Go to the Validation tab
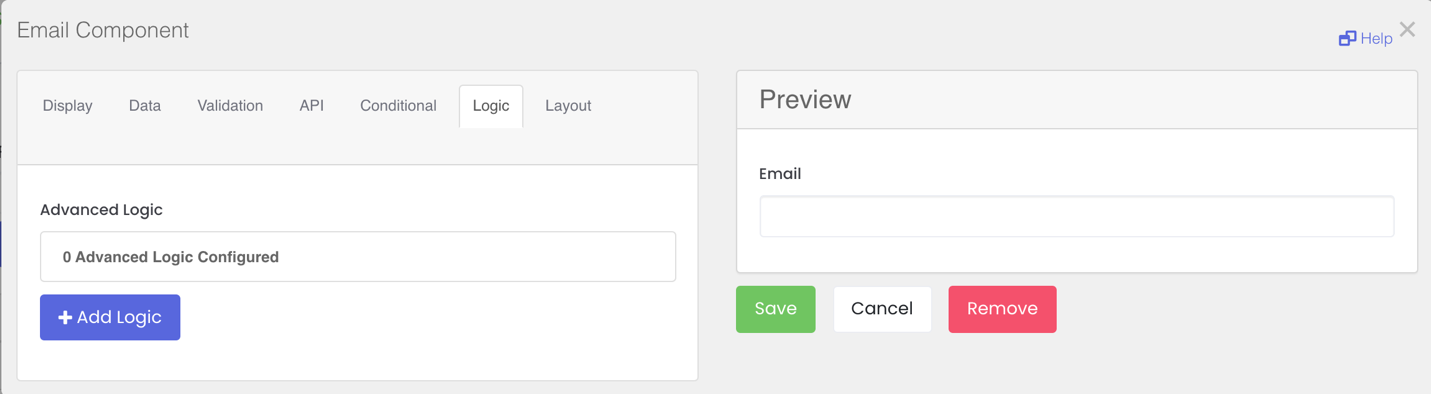 230,106
